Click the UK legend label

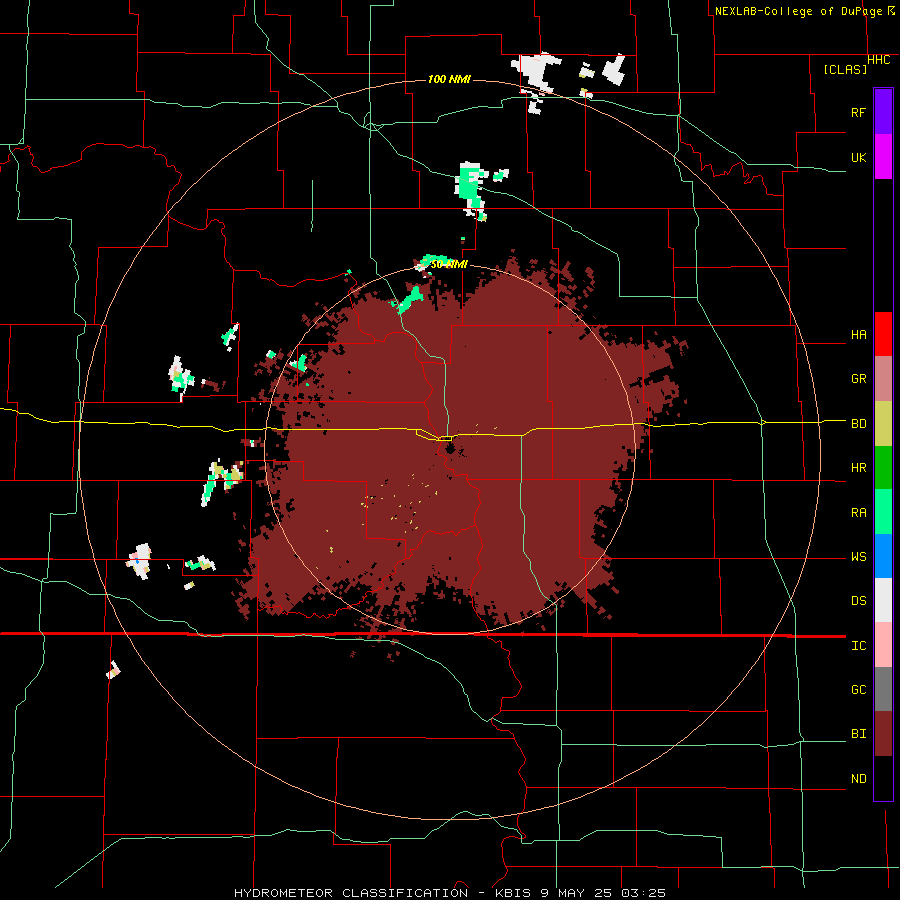858,157
